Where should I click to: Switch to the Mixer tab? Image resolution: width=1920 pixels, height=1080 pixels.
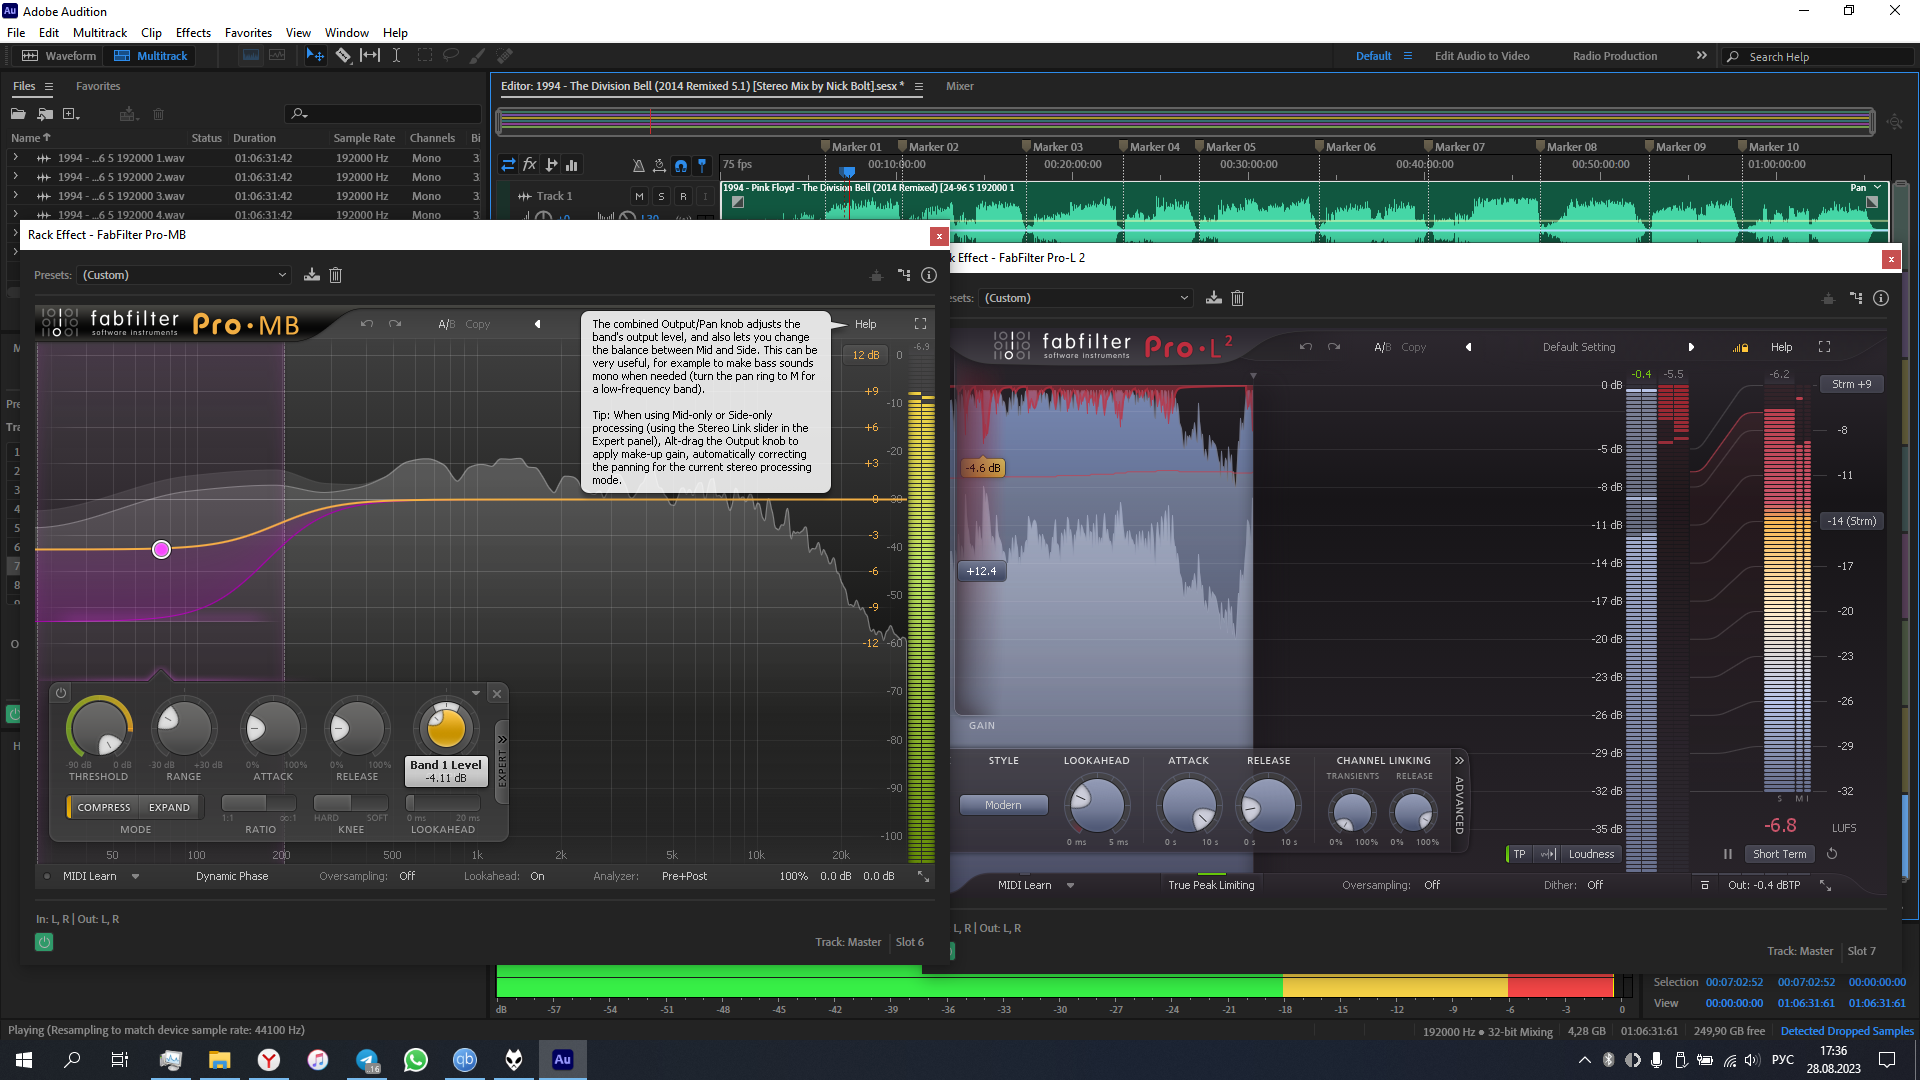point(959,86)
